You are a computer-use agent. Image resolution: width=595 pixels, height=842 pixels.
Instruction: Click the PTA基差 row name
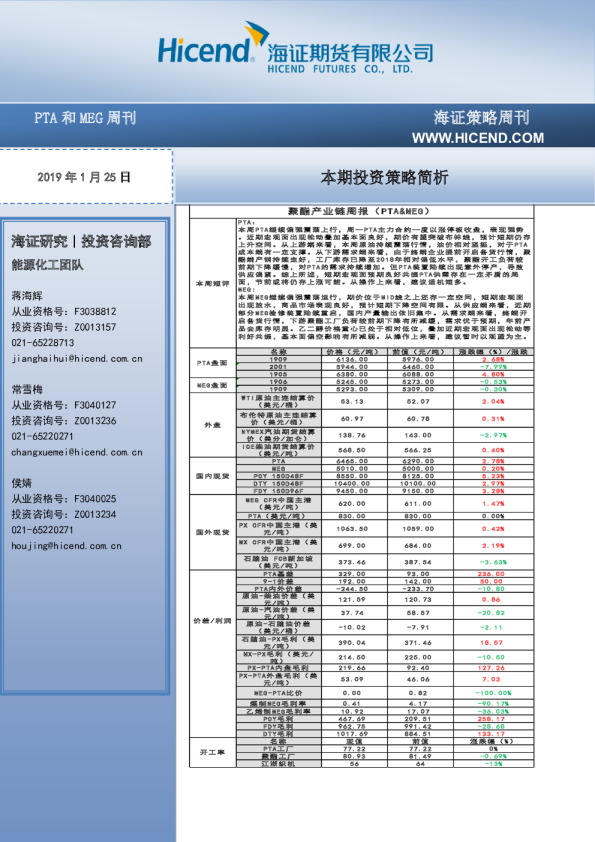278,574
